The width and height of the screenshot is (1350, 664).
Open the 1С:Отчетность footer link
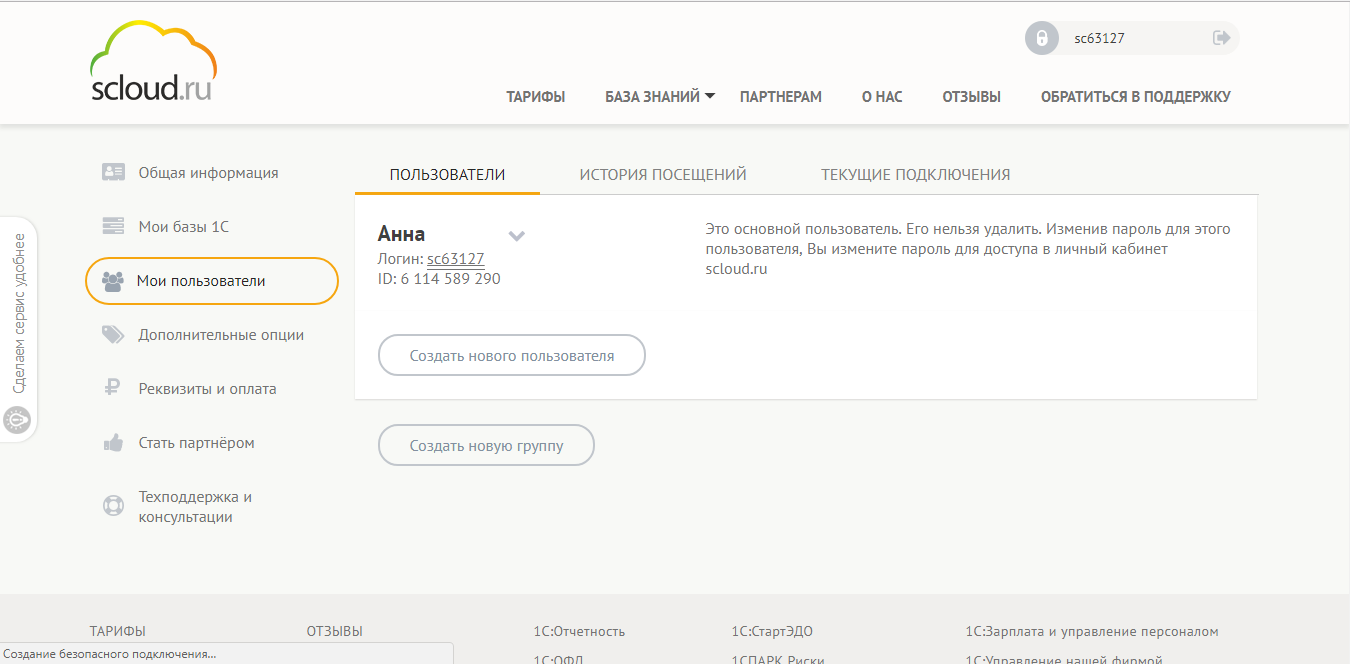click(579, 631)
